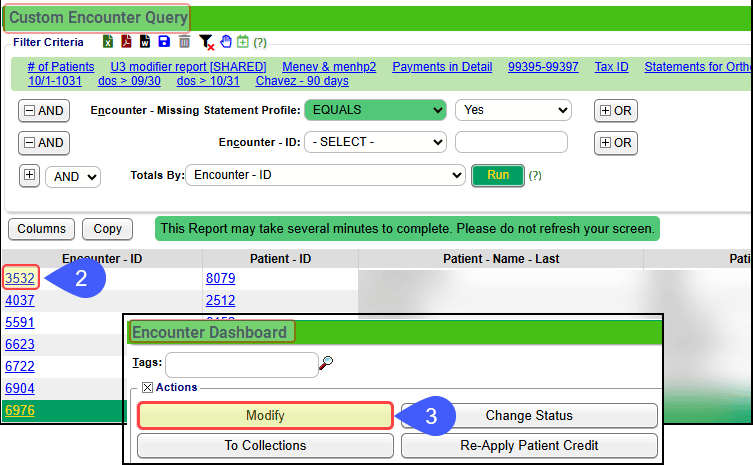Image resolution: width=753 pixels, height=465 pixels.
Task: Collapse the Actions section checkbox
Action: tap(146, 387)
